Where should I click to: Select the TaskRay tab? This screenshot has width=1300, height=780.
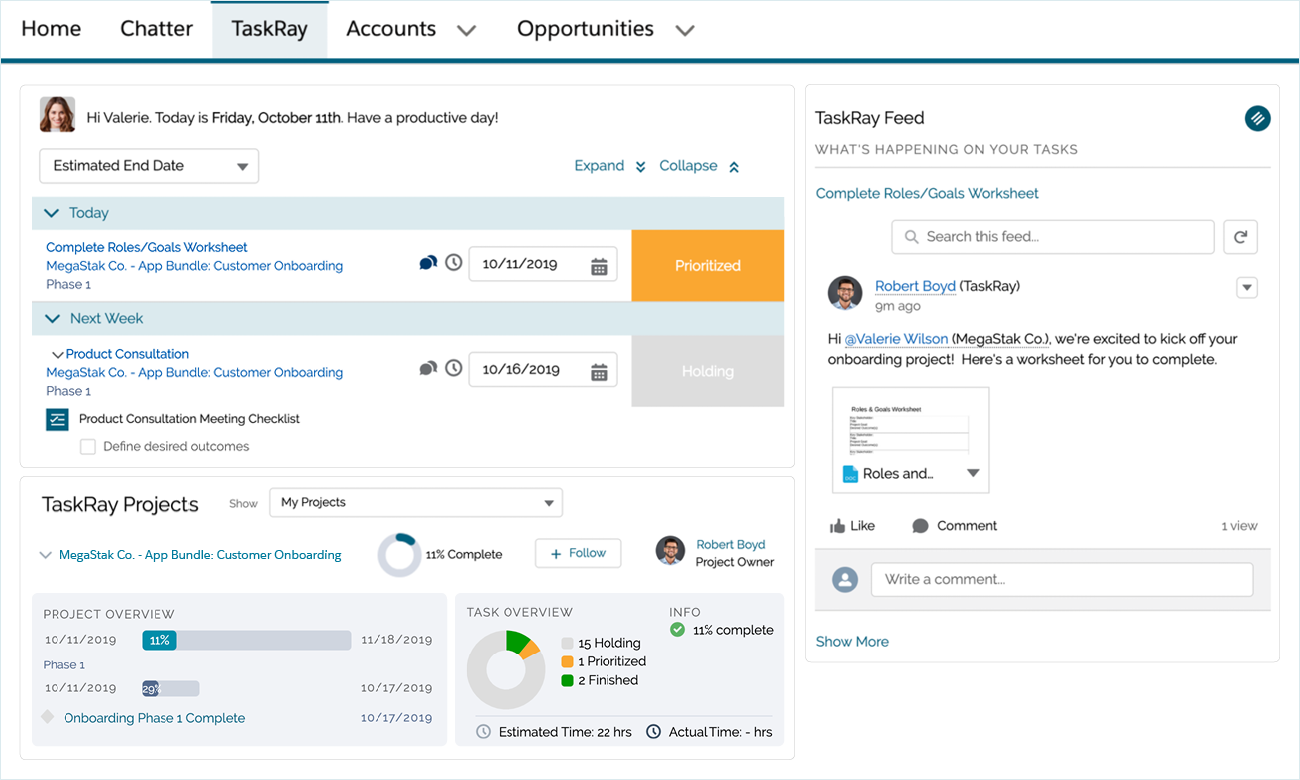click(x=269, y=29)
